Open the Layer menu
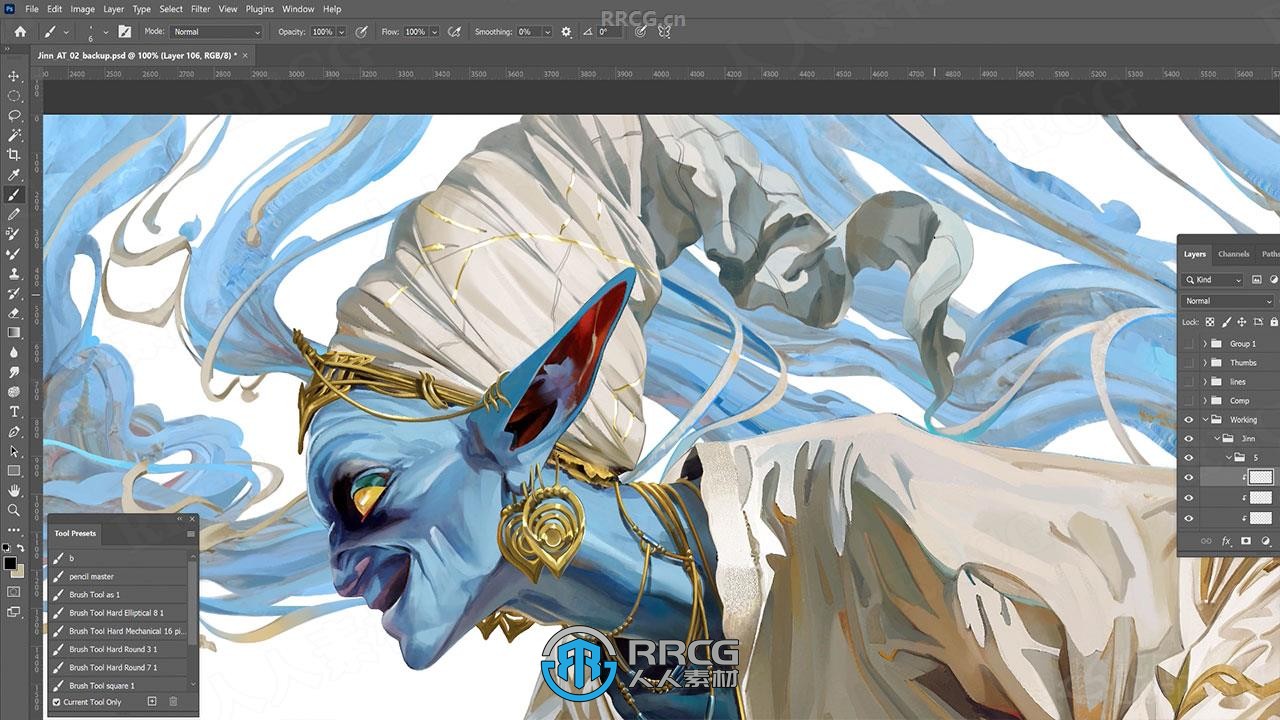The image size is (1280, 720). point(114,9)
